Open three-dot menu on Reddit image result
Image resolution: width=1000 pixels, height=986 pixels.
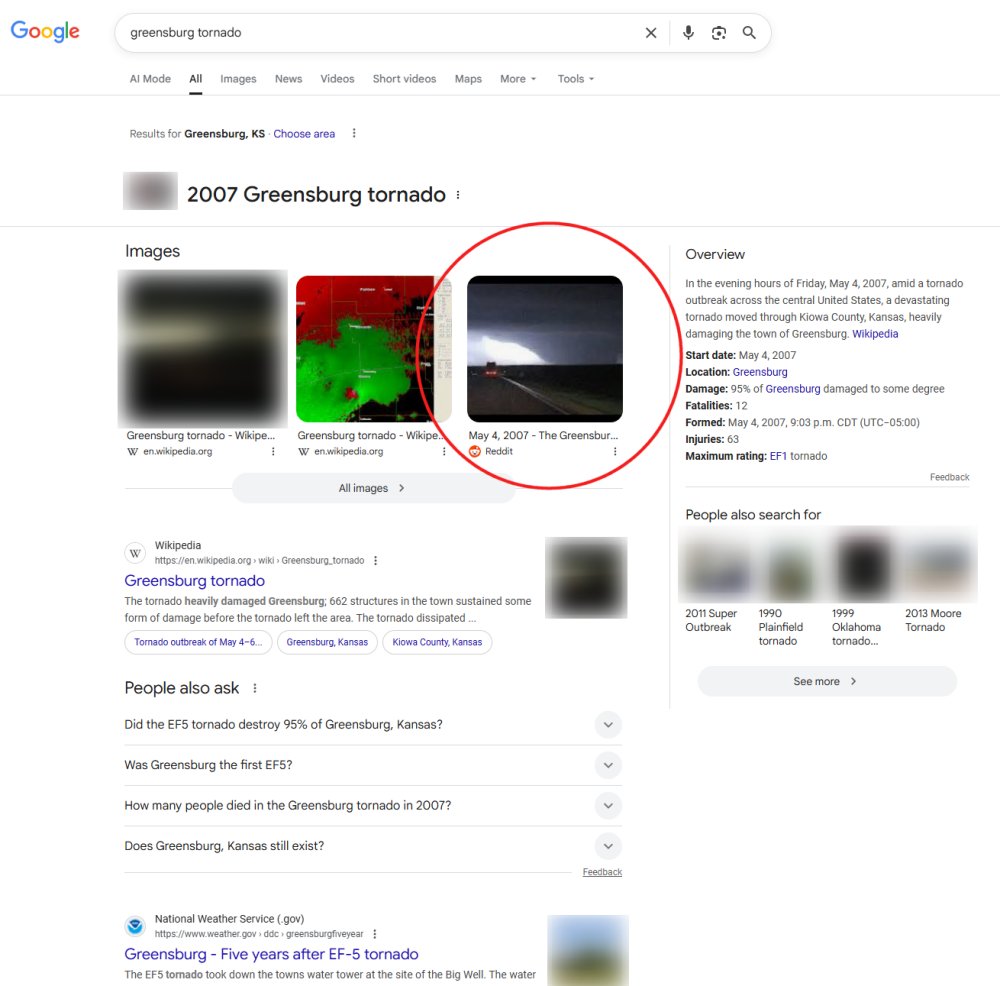coord(615,452)
